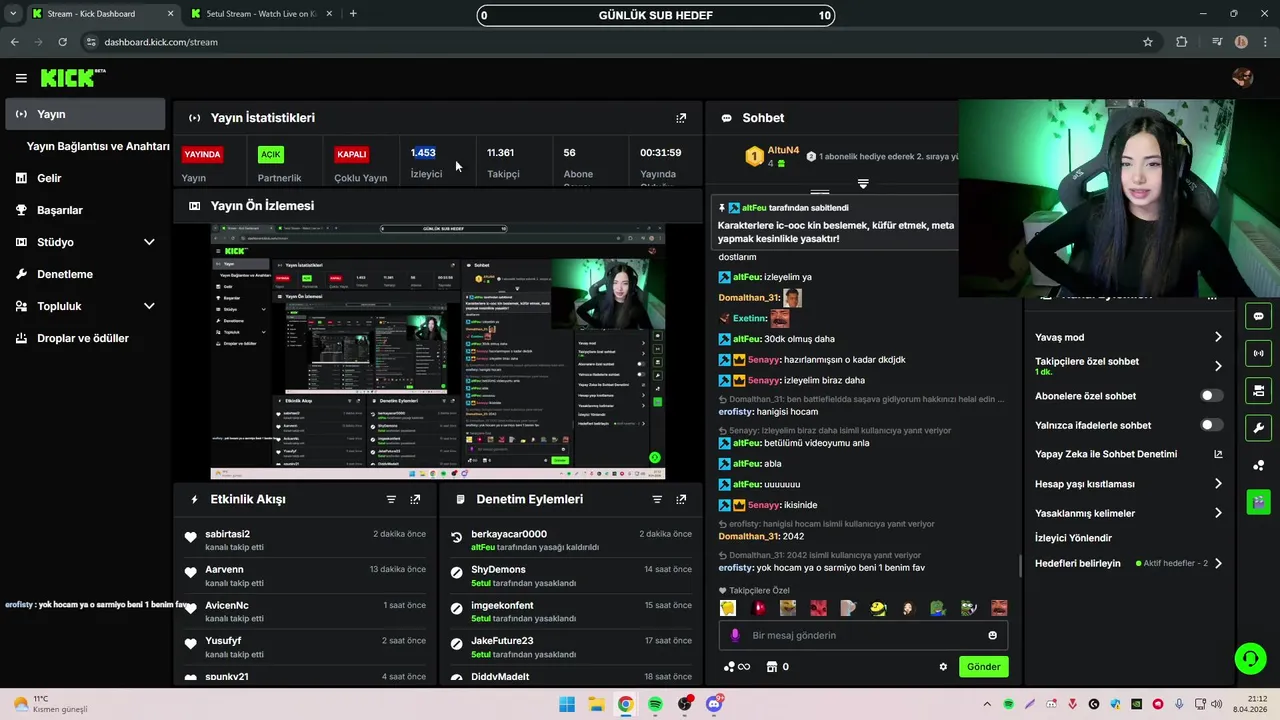Open a new browser tab
The height and width of the screenshot is (720, 1280).
[x=353, y=14]
